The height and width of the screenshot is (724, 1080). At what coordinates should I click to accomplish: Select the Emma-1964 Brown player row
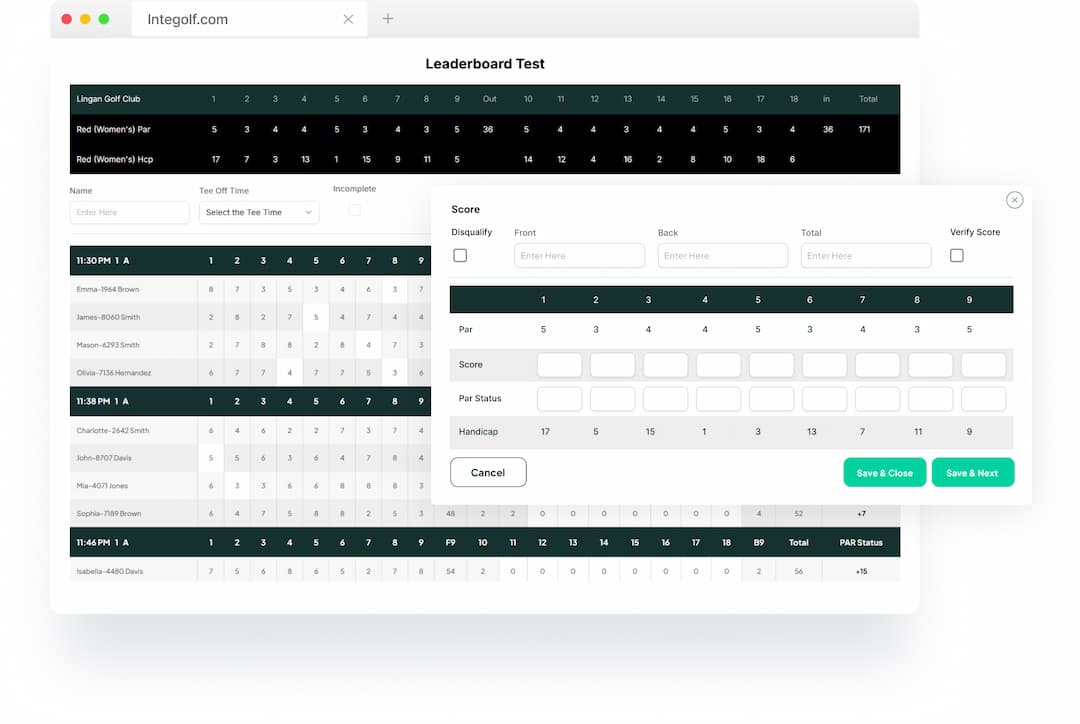tap(112, 289)
